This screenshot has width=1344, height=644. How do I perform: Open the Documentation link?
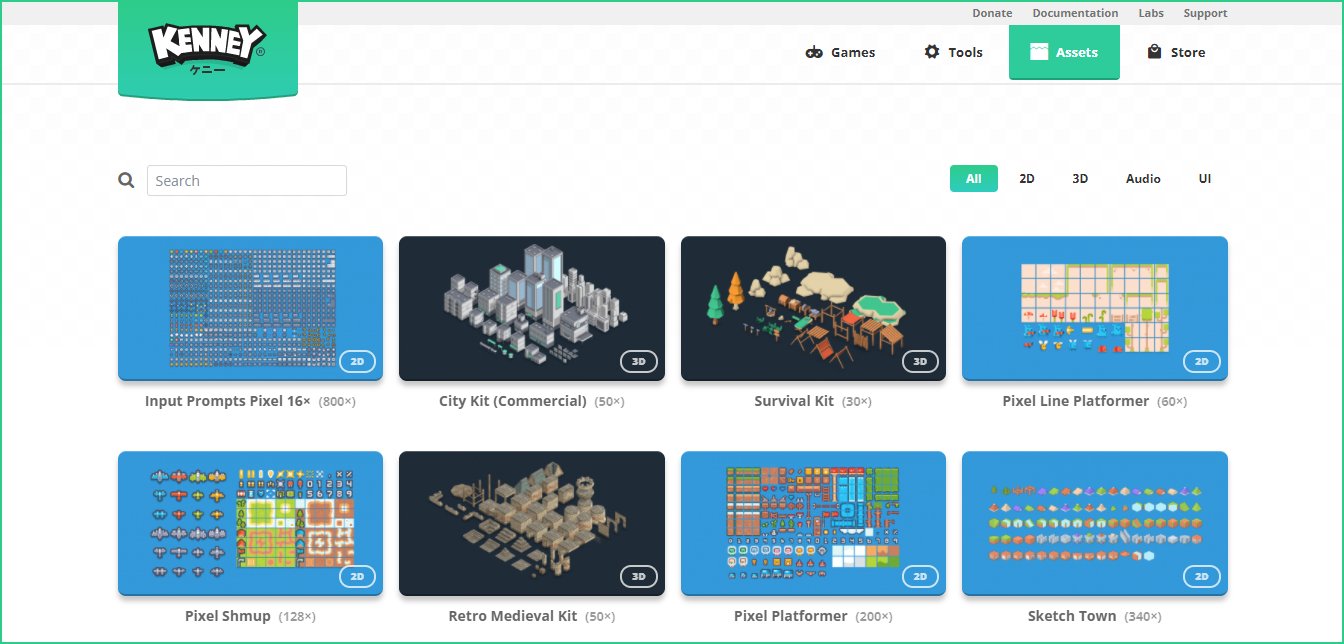coord(1075,13)
